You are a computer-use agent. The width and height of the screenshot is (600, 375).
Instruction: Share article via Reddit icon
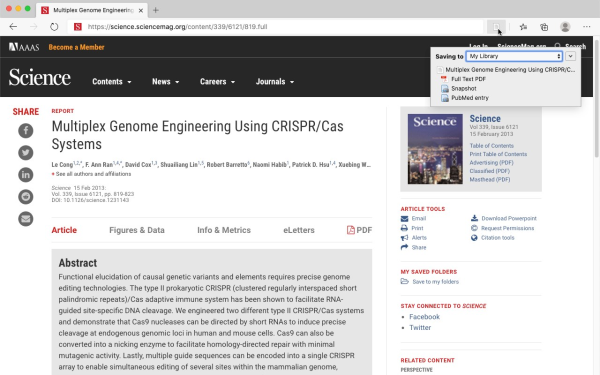(x=26, y=197)
